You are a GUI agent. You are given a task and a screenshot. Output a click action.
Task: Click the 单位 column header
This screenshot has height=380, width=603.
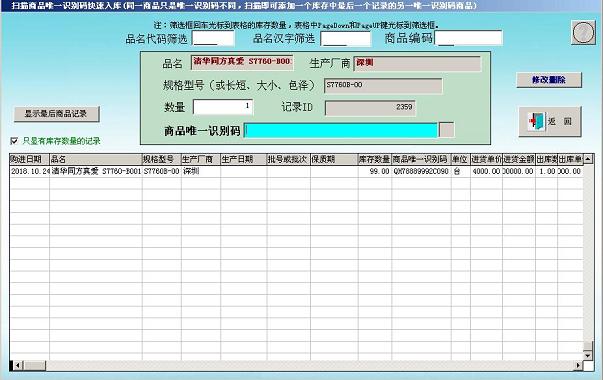click(461, 159)
